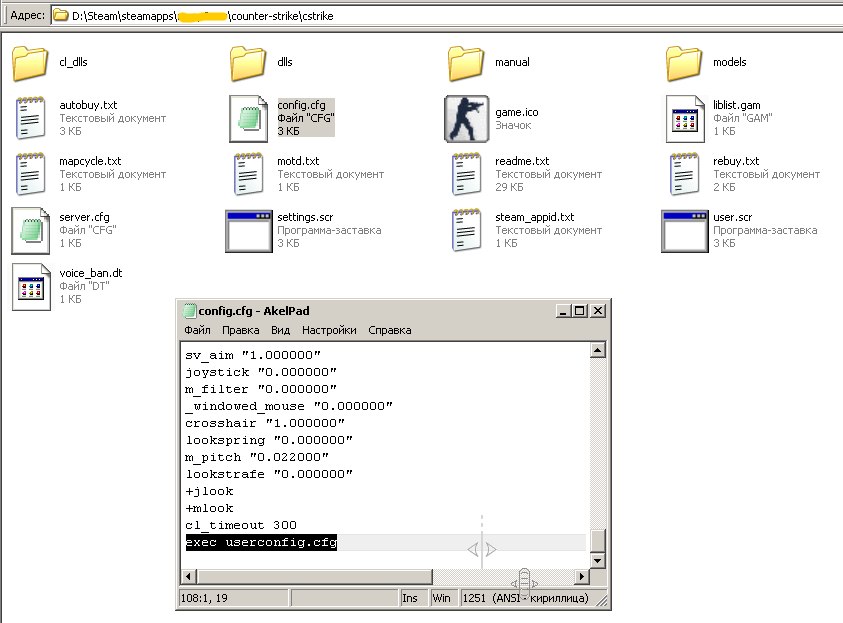Select the server.cfg file icon

coord(32,230)
